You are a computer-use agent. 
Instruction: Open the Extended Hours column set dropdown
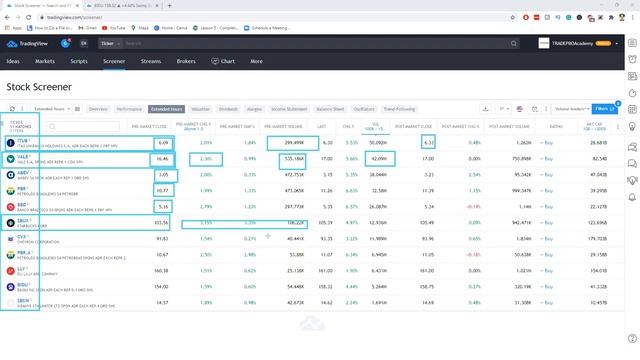coord(51,109)
